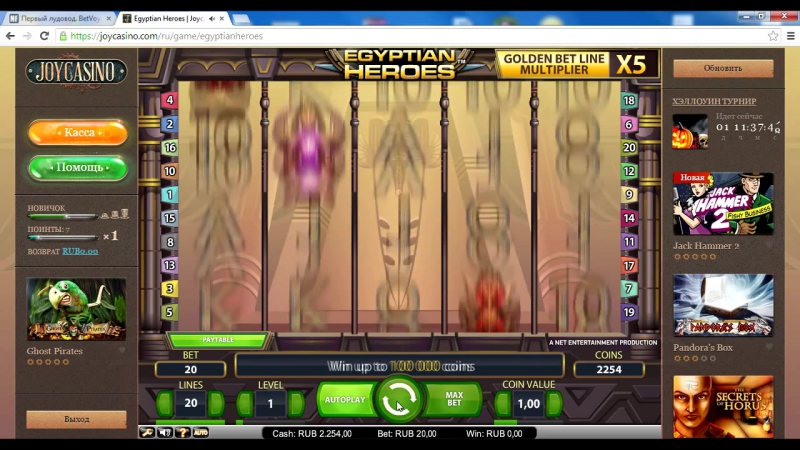Click the JoyCasino logo
The image size is (800, 450).
[x=76, y=72]
